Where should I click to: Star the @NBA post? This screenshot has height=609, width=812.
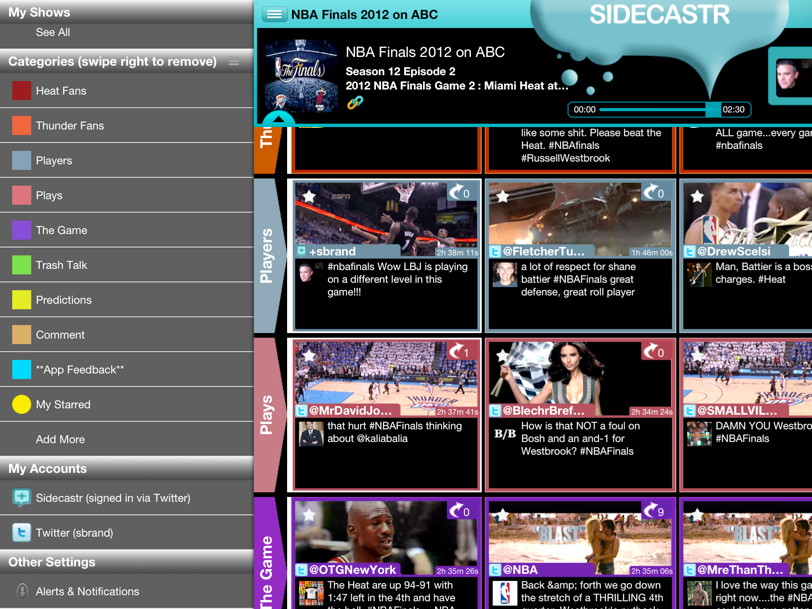pos(502,515)
